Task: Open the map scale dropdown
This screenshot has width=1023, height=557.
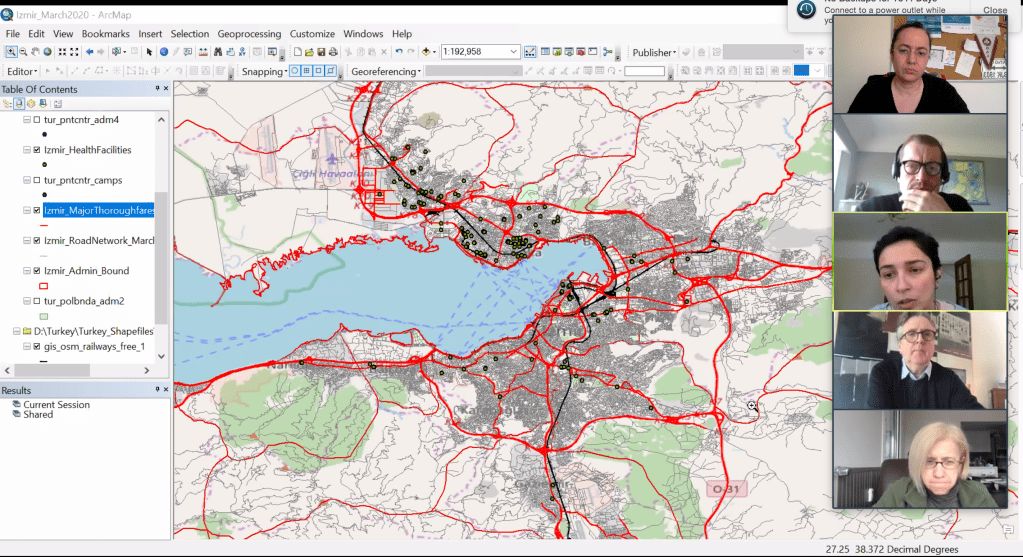Action: coord(514,52)
